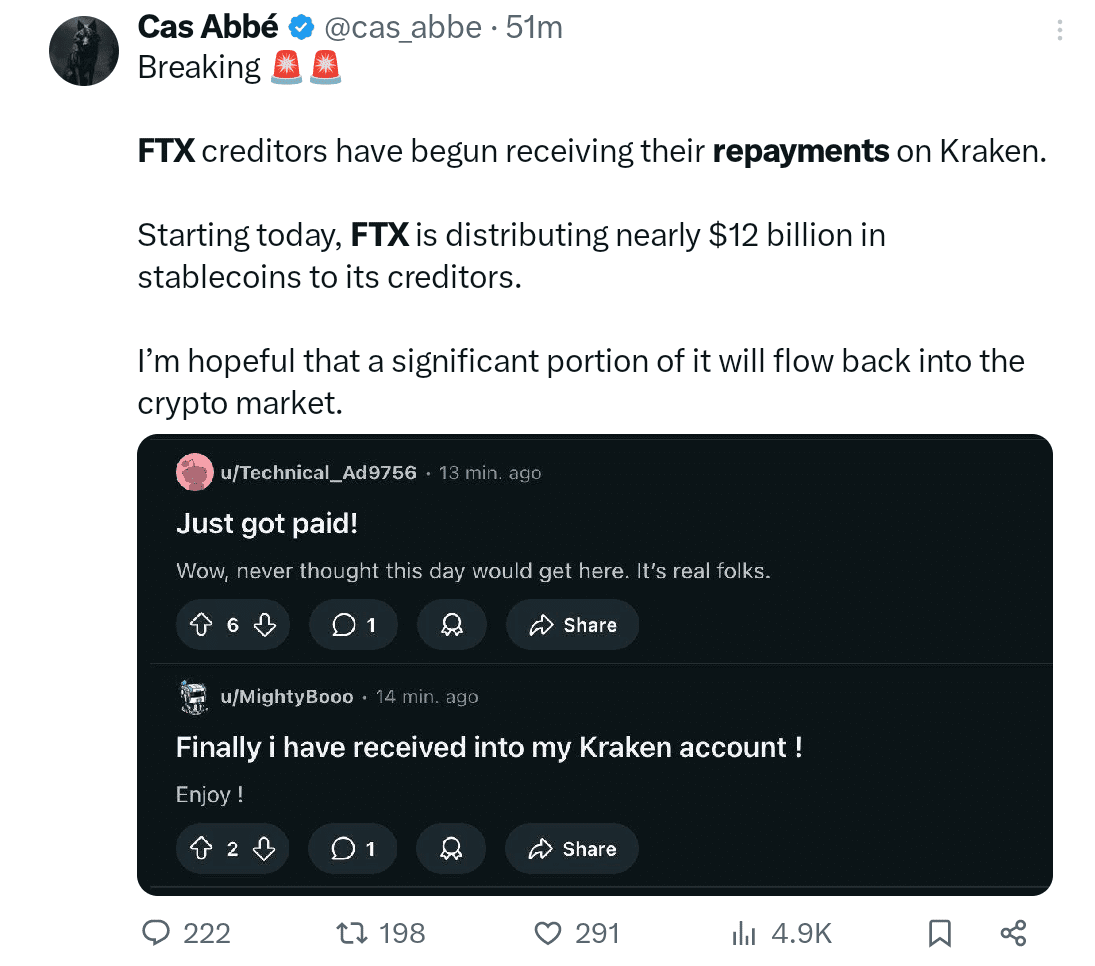Click the '51m' timestamp link
This screenshot has height=966, width=1095.
(x=537, y=27)
